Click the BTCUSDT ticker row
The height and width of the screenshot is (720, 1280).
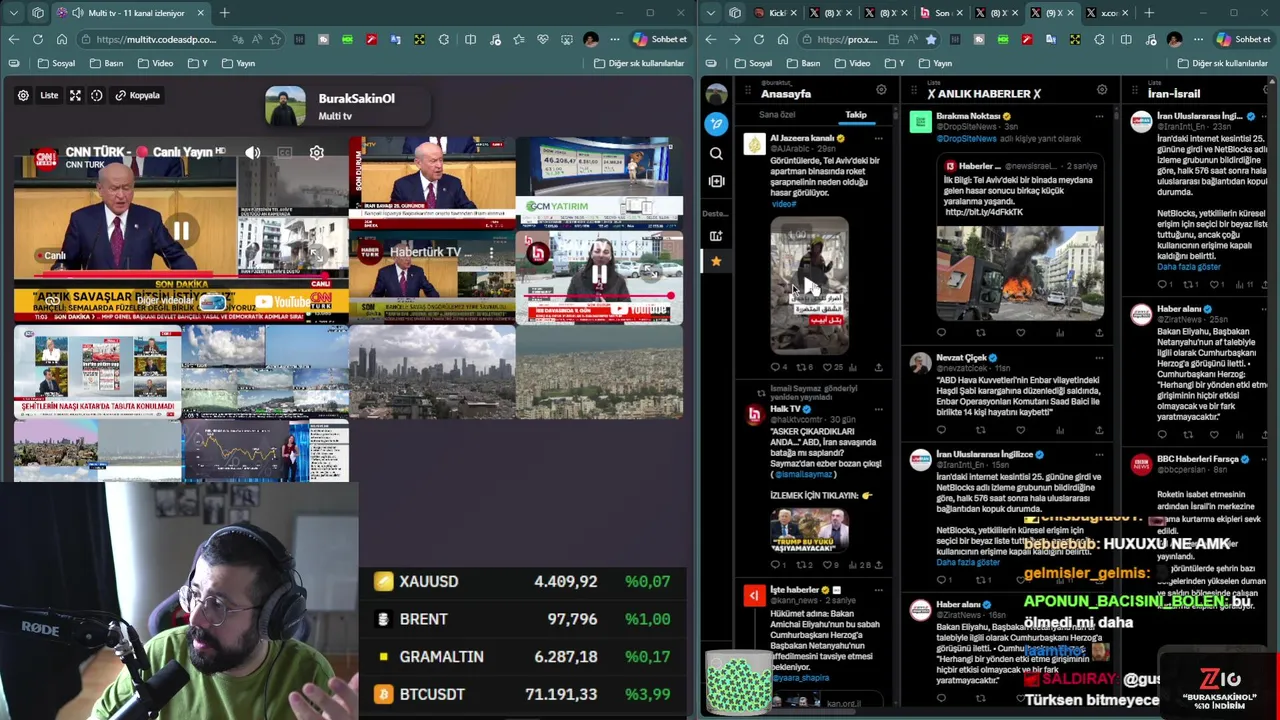tap(522, 694)
